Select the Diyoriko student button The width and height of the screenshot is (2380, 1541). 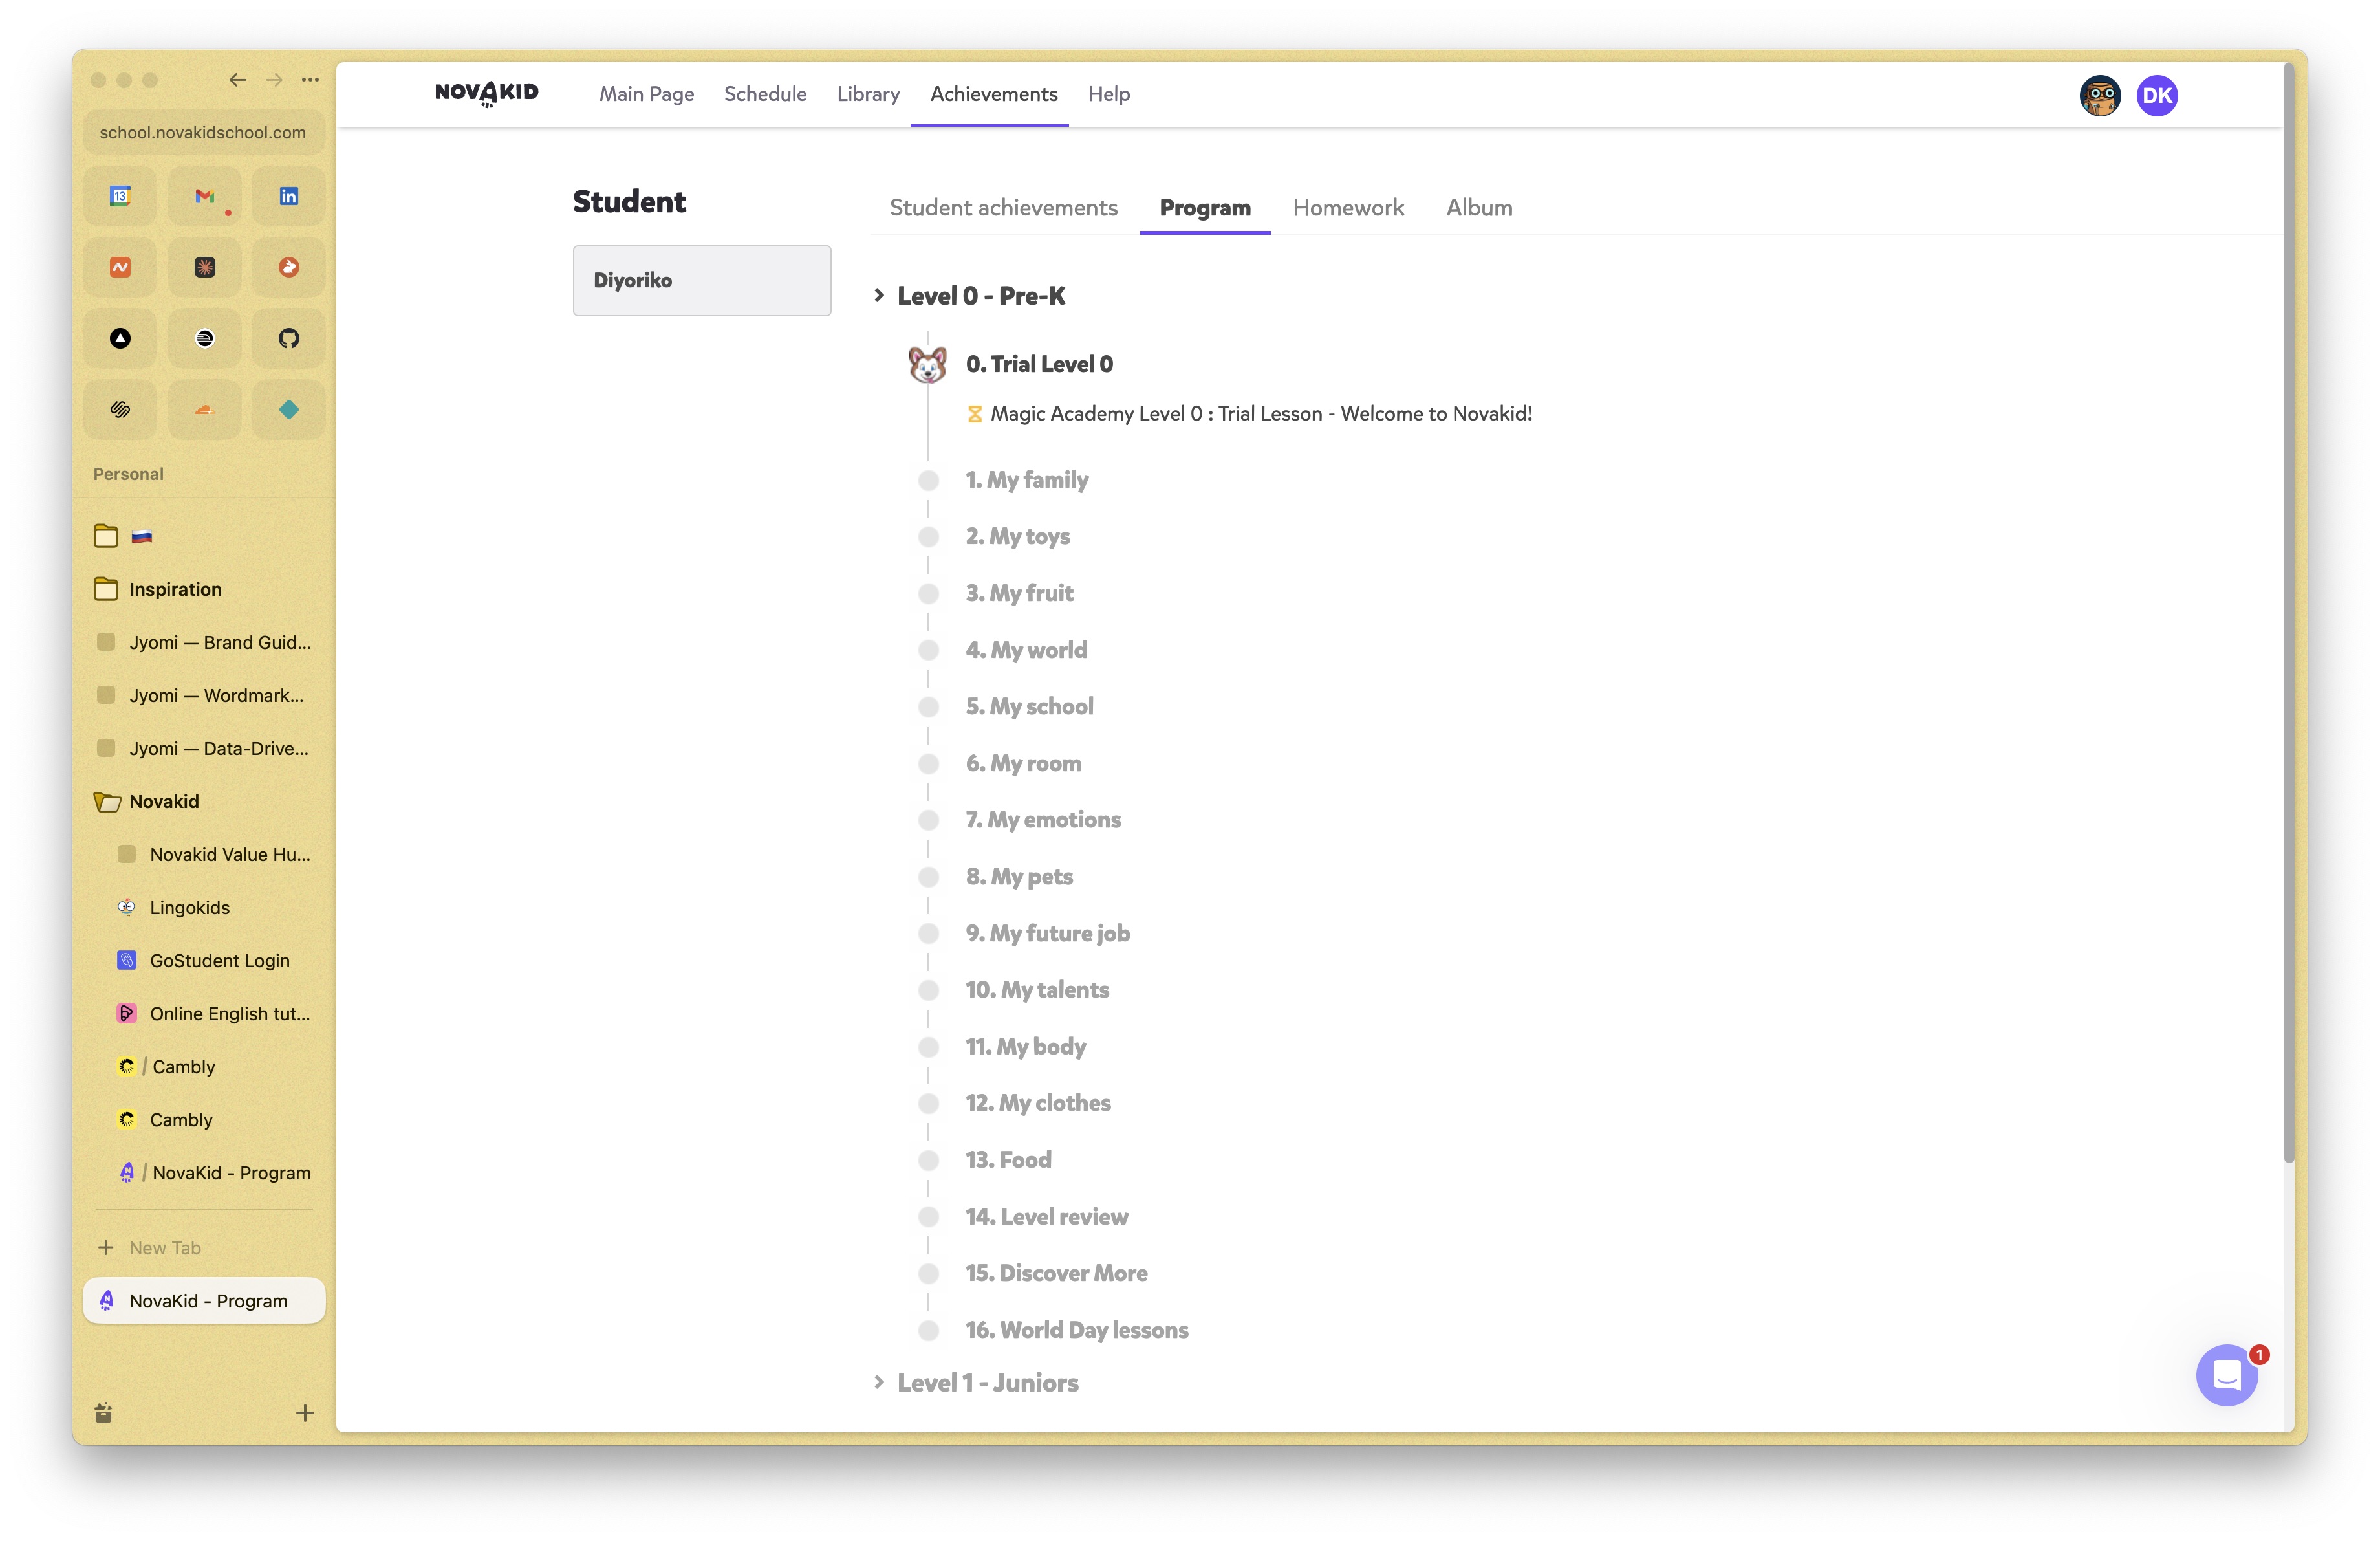click(701, 280)
